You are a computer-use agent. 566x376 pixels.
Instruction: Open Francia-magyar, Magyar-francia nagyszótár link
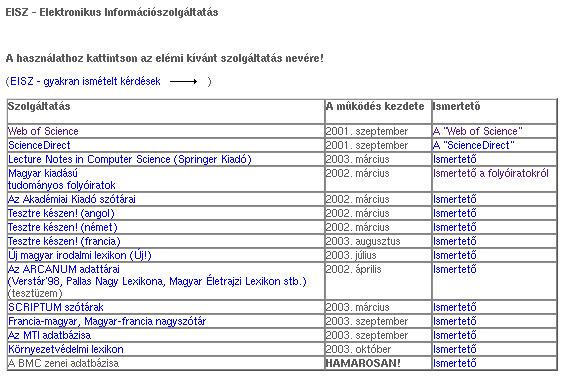(x=107, y=322)
